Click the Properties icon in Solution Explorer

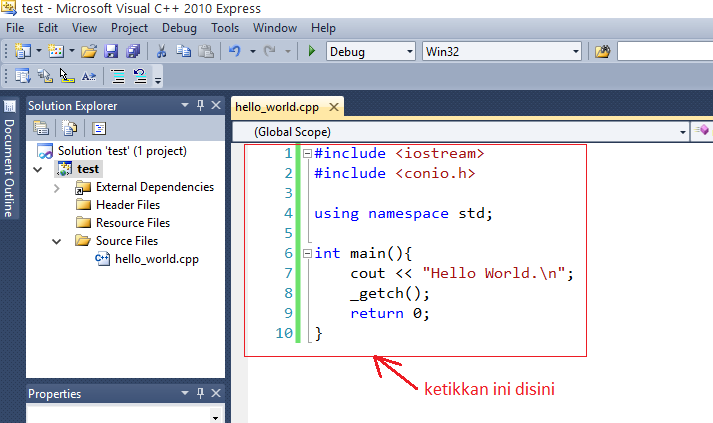coord(41,128)
